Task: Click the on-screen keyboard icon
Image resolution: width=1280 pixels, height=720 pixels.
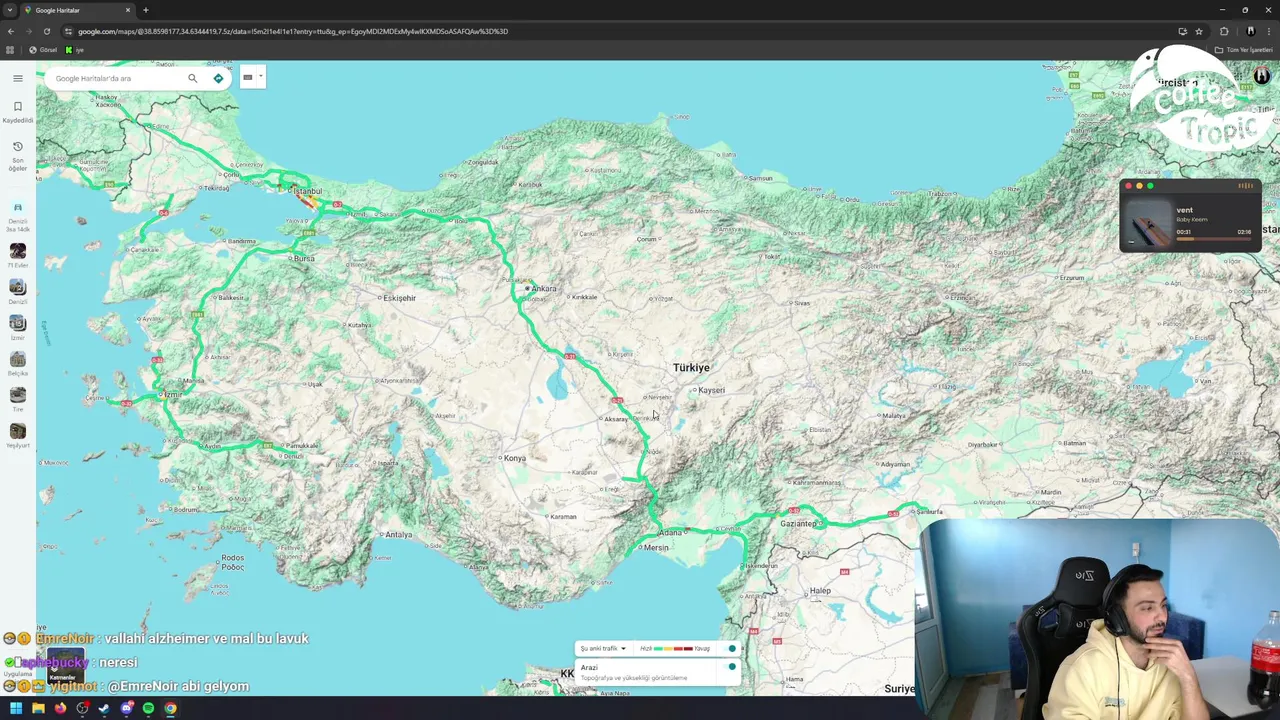Action: tap(248, 77)
